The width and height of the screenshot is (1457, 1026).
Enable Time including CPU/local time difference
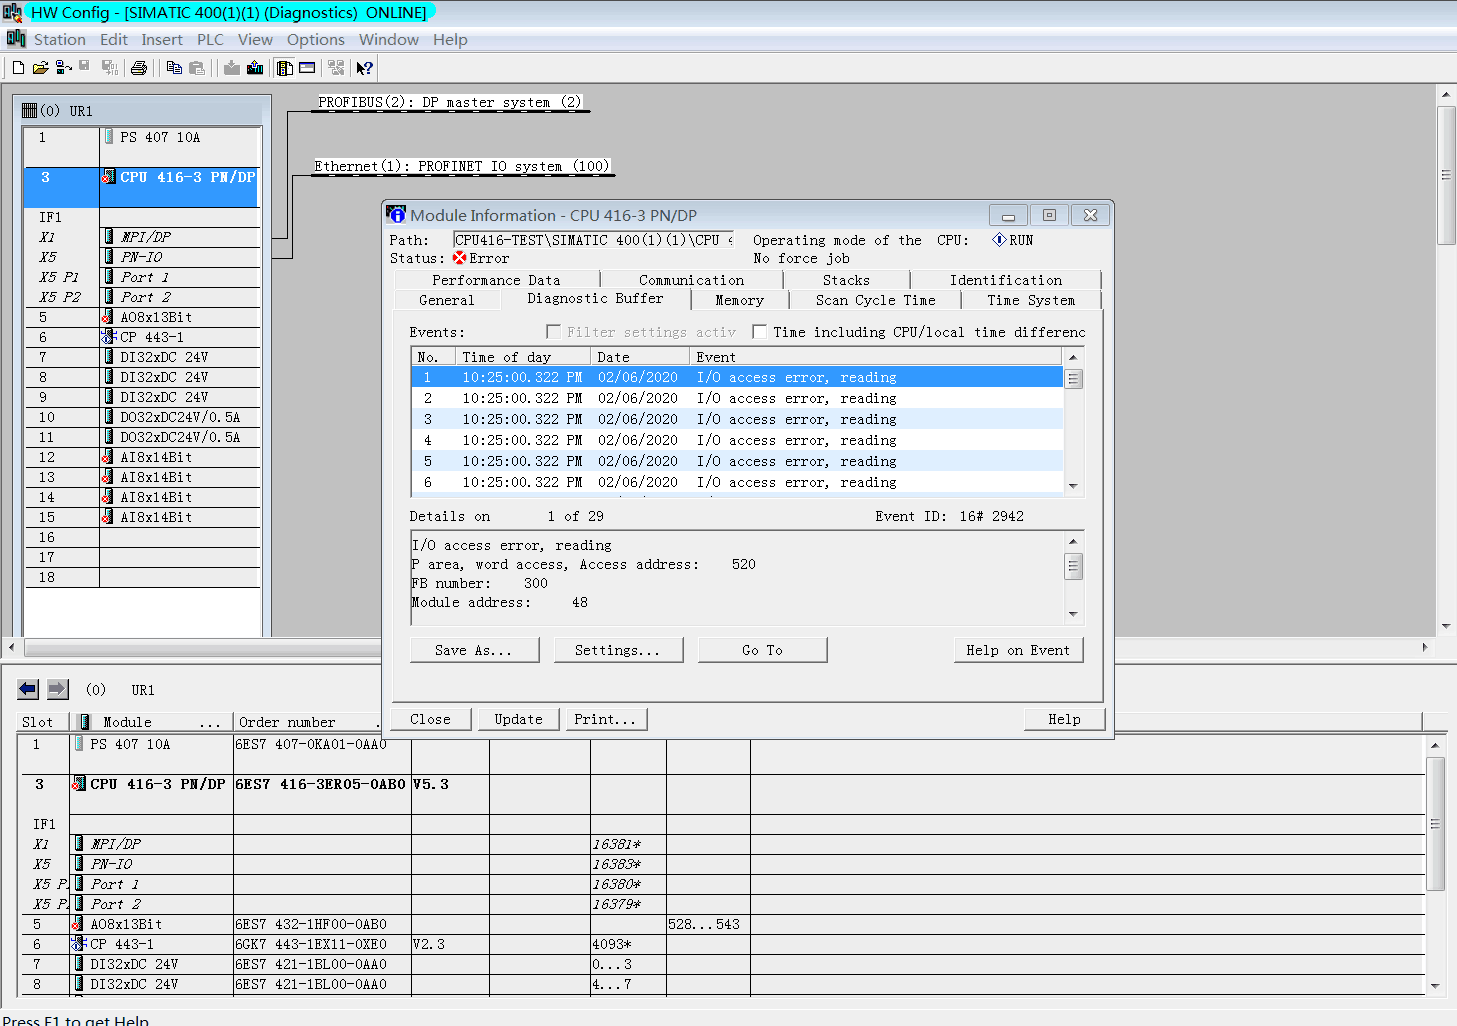coord(760,332)
